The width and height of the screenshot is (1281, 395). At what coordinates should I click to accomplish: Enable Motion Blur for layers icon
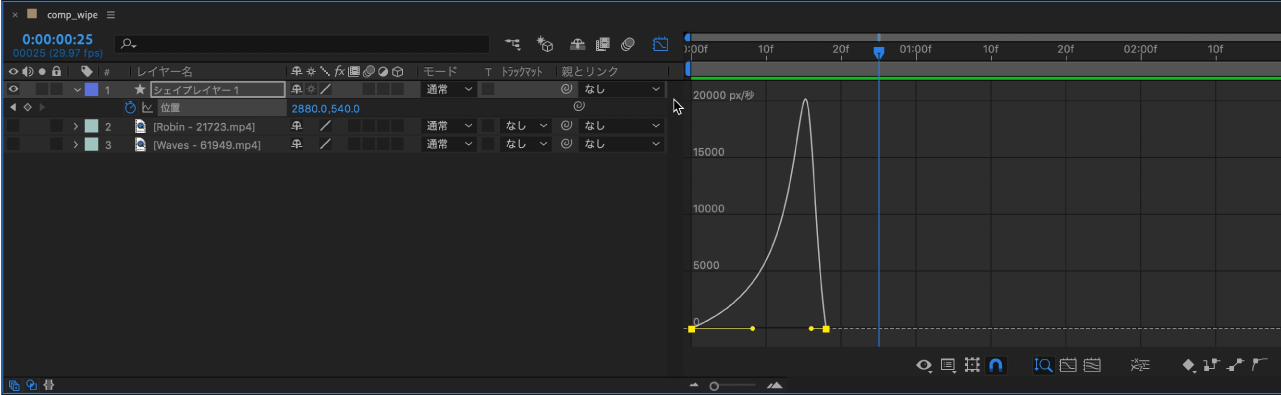[628, 44]
